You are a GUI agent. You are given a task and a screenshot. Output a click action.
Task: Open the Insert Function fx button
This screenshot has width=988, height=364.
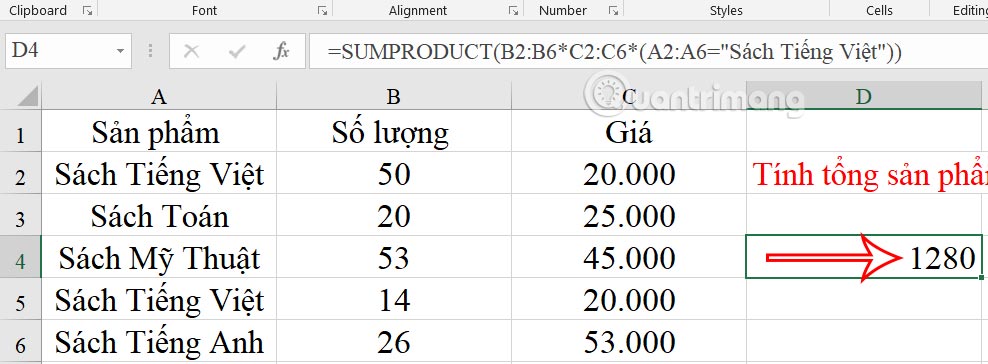click(281, 51)
